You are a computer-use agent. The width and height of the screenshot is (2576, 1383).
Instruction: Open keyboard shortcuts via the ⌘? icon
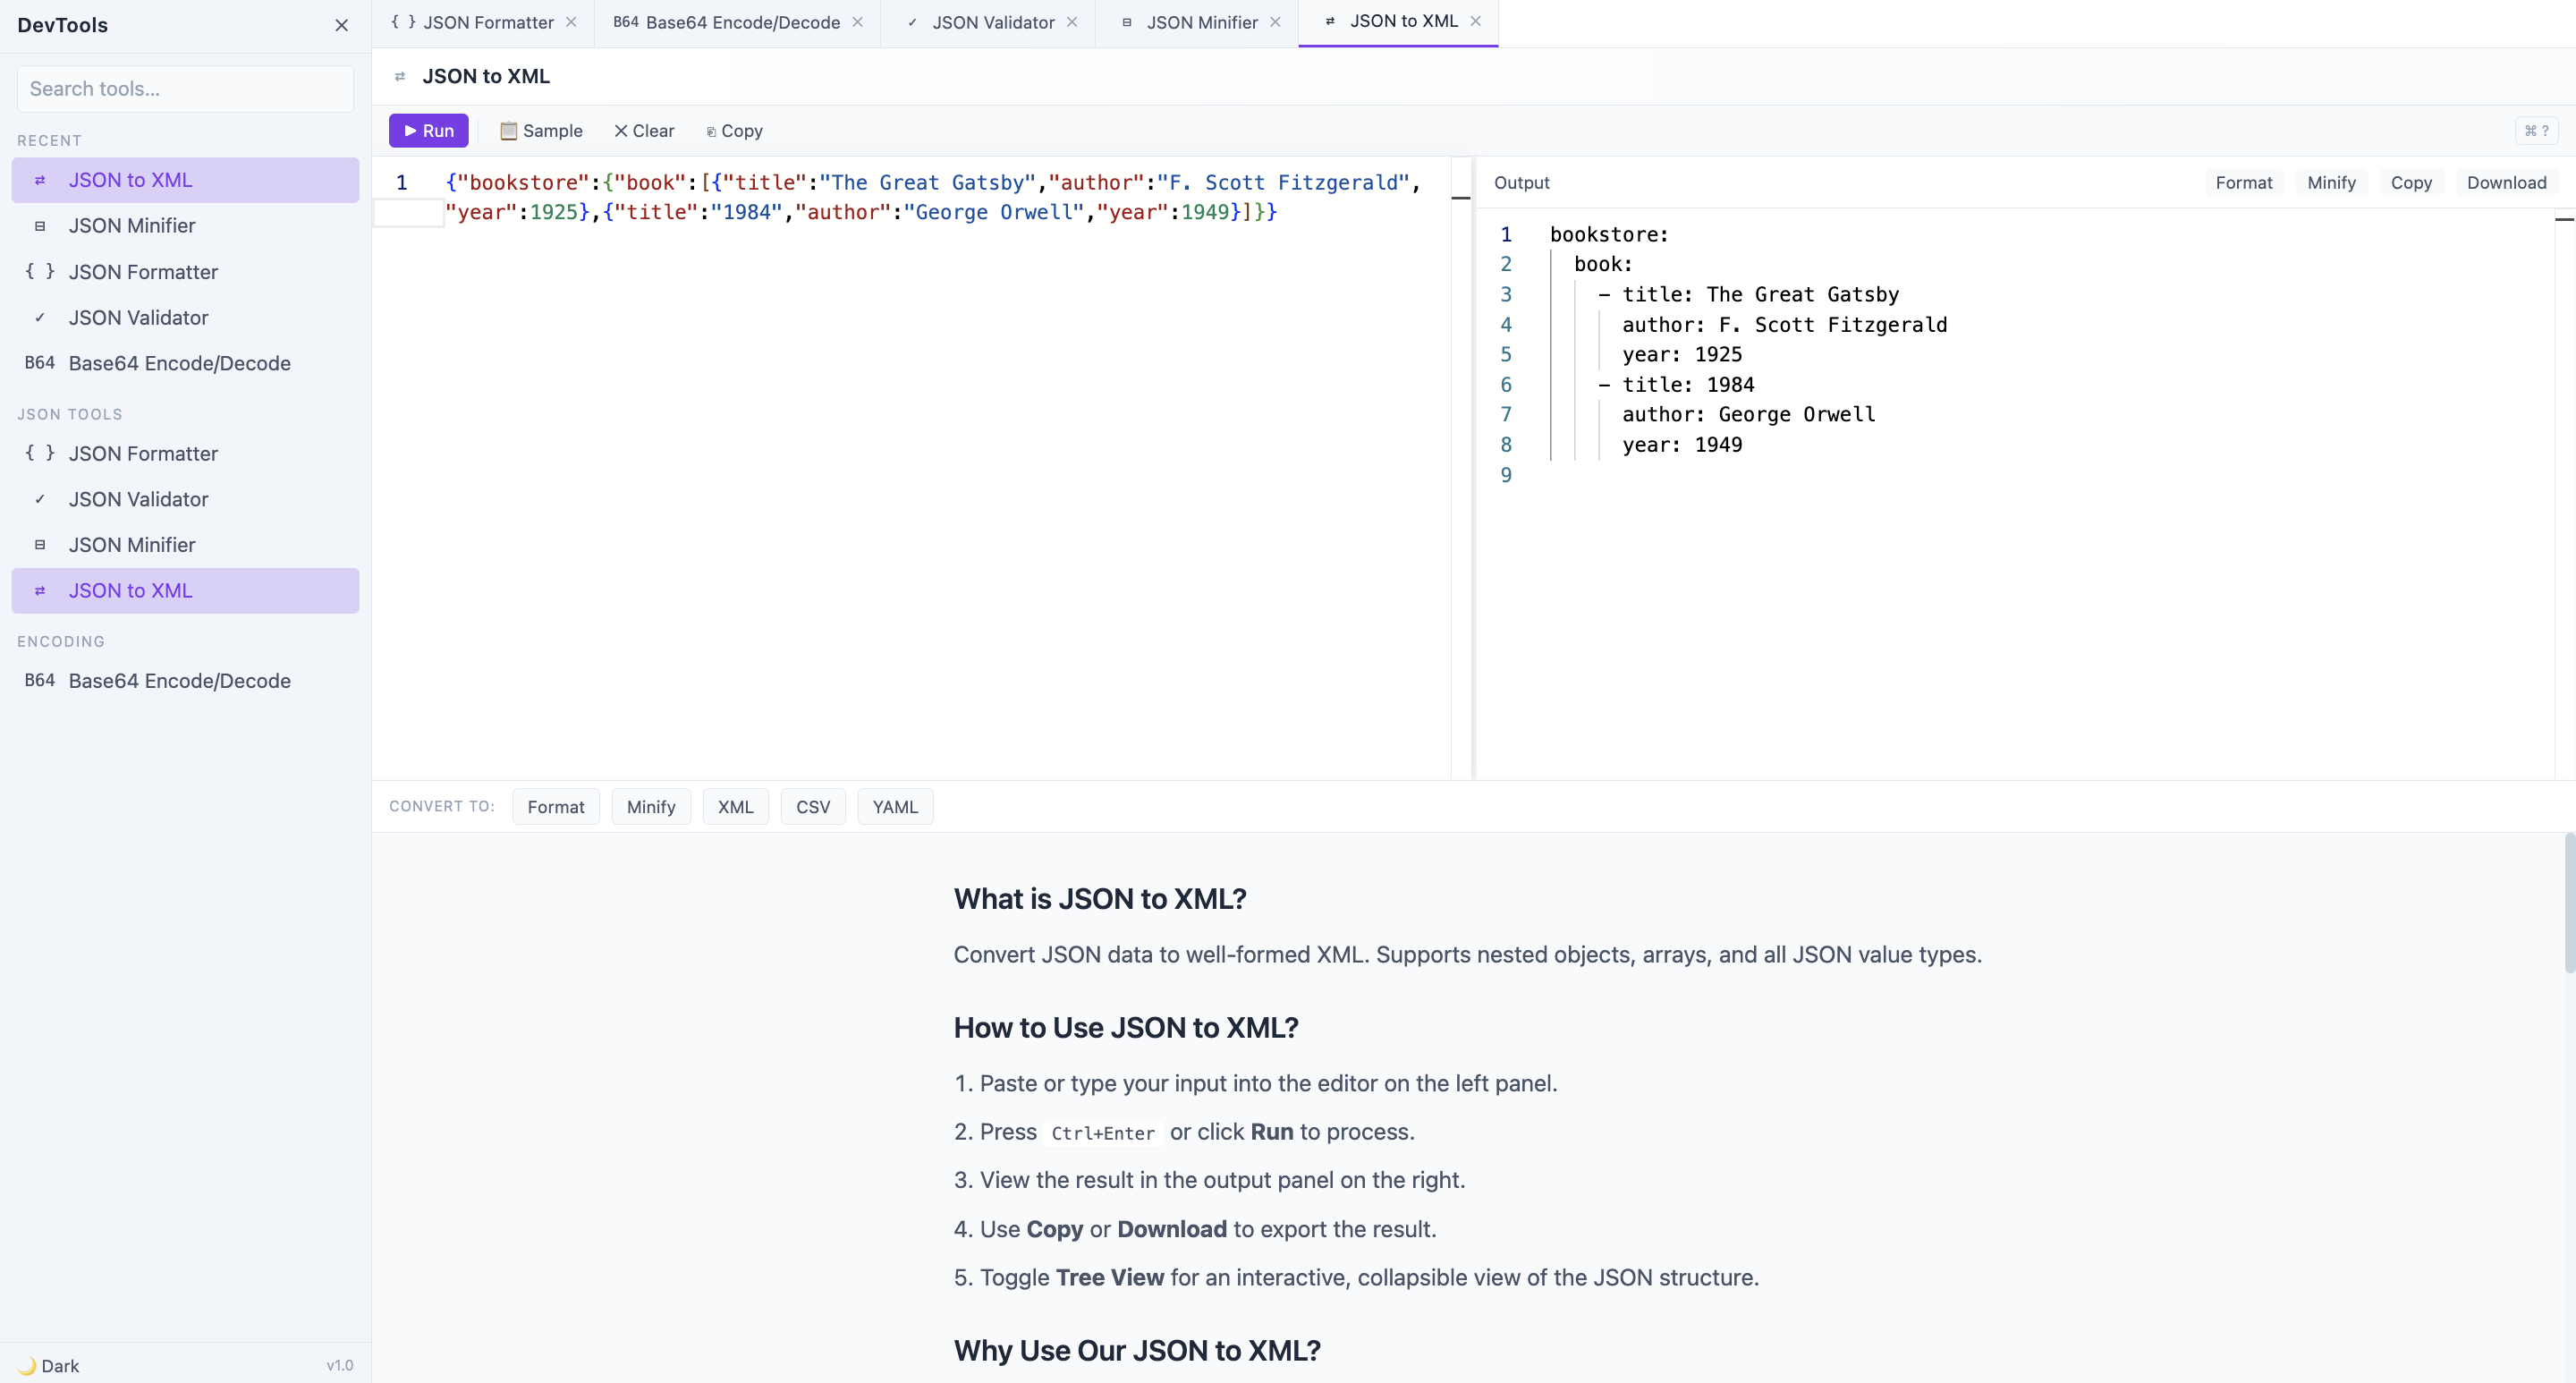click(x=2537, y=130)
